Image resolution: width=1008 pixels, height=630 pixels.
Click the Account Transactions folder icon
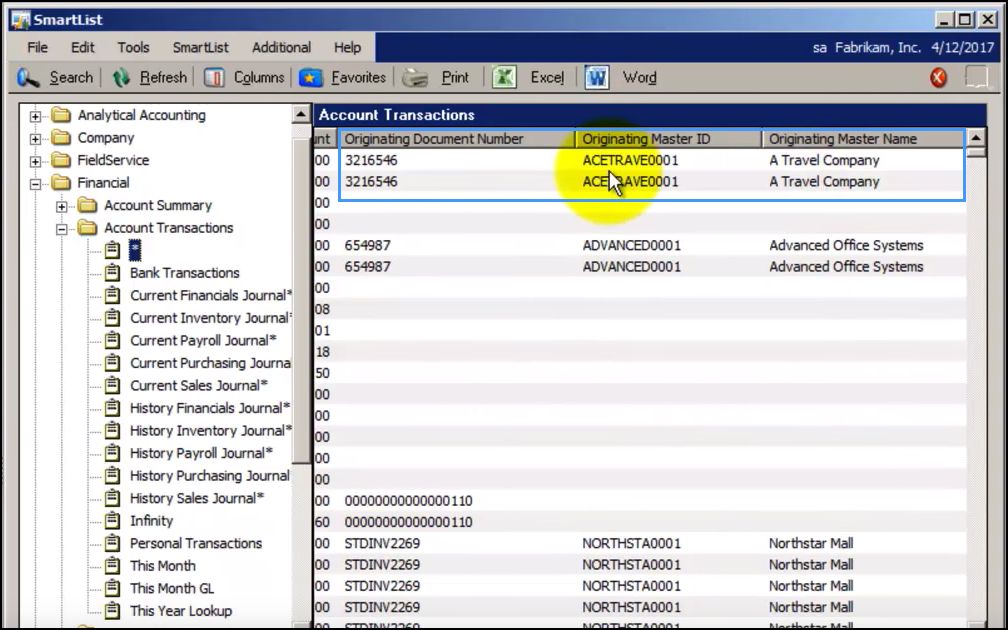click(x=87, y=228)
